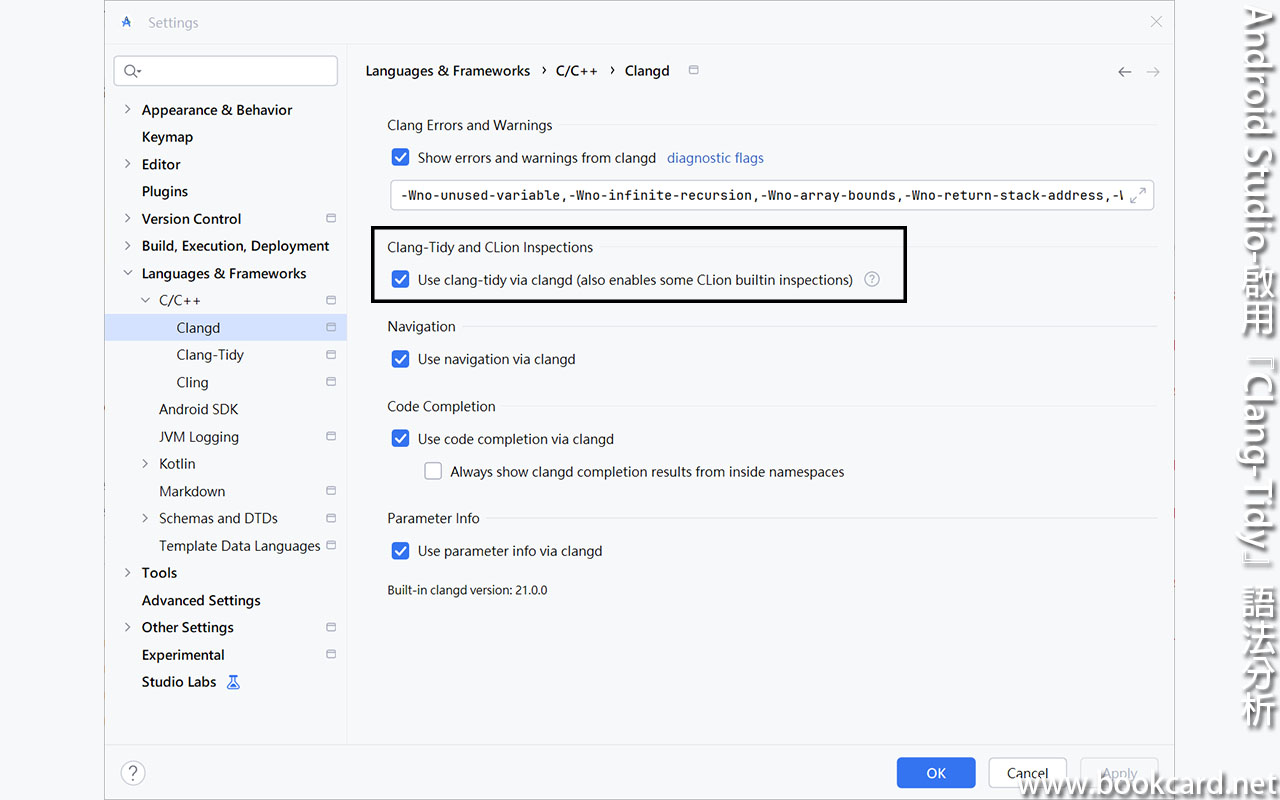Open the Android SDK settings page

[198, 409]
